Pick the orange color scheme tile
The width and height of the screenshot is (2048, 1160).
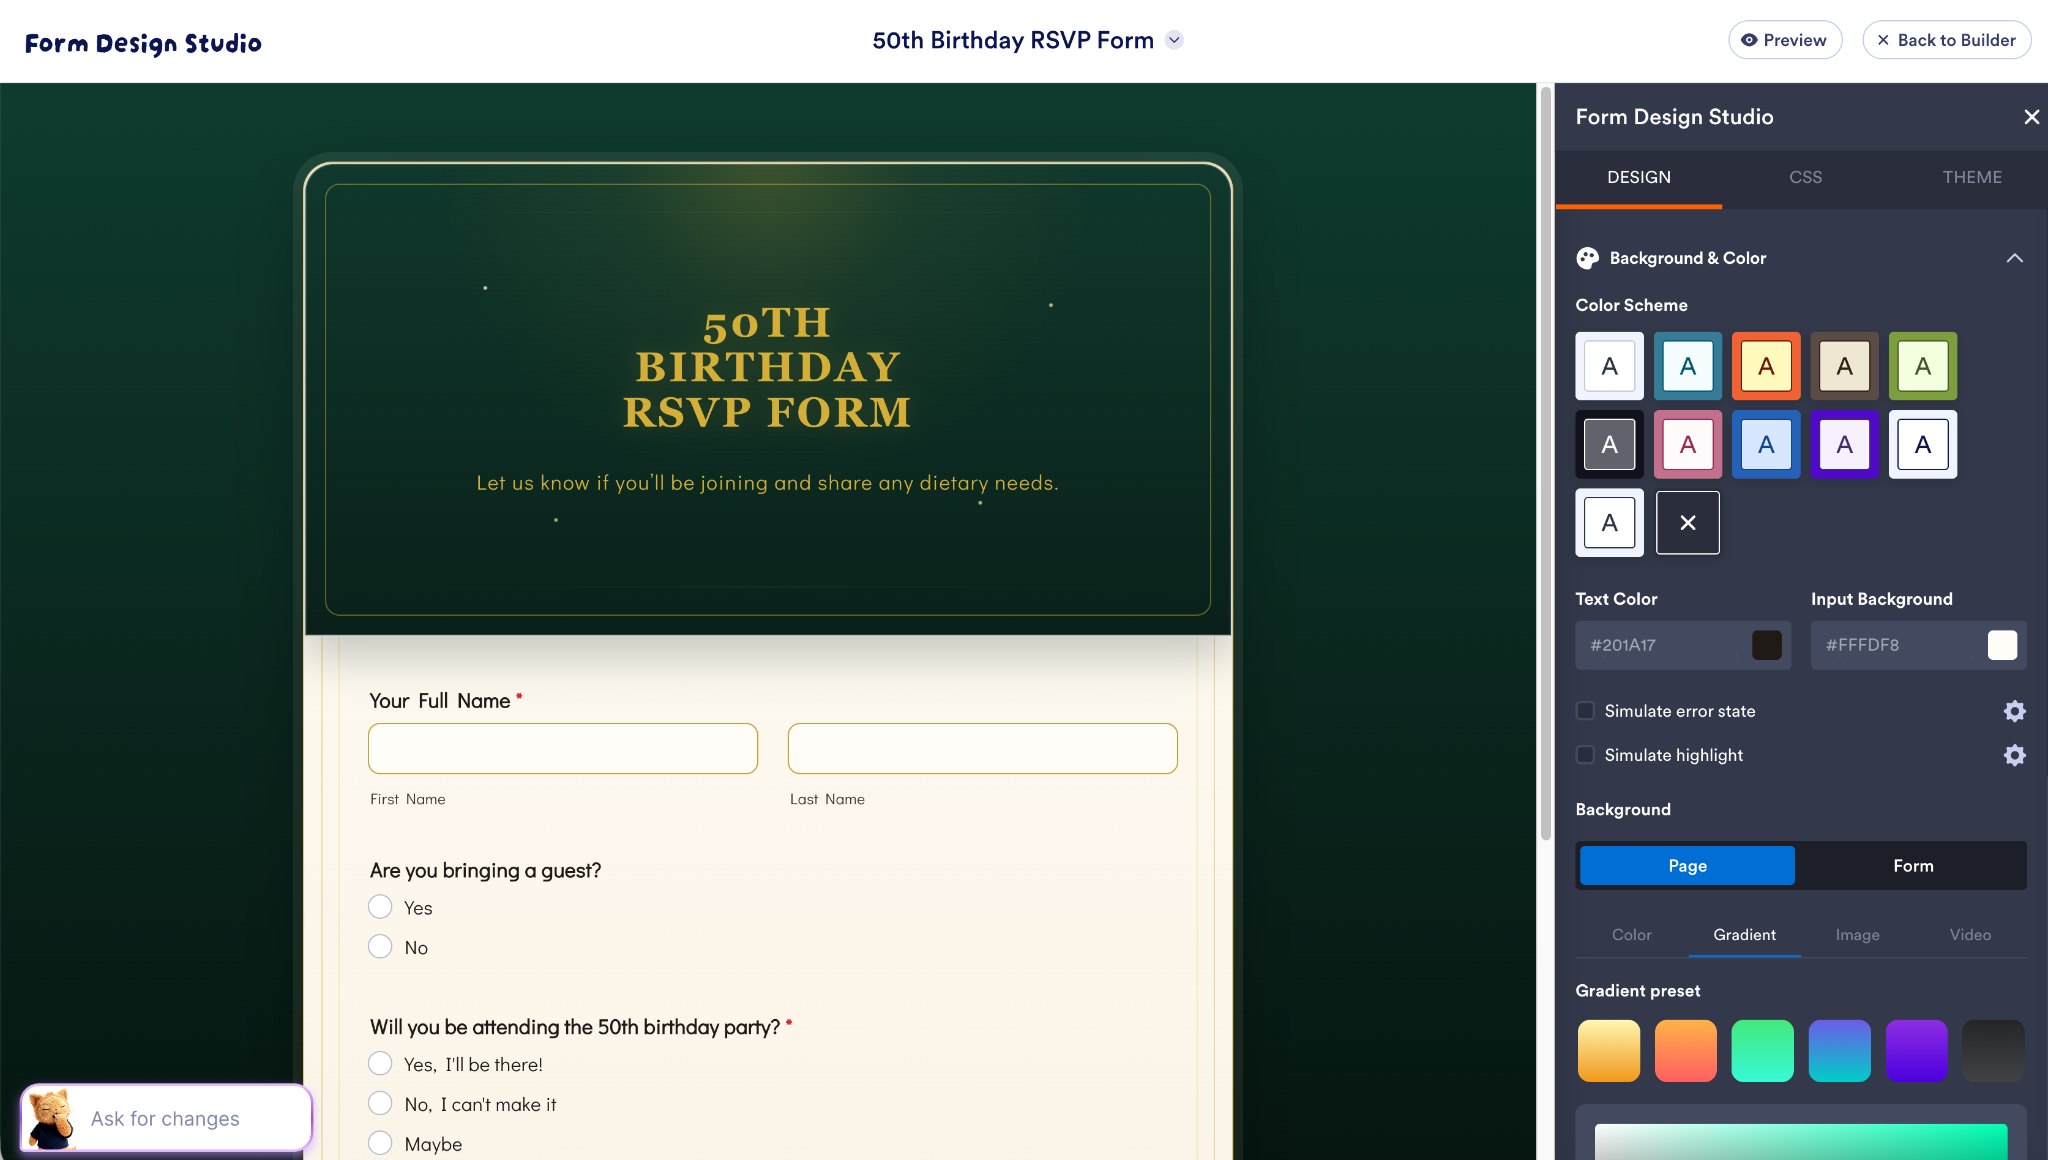[x=1766, y=366]
